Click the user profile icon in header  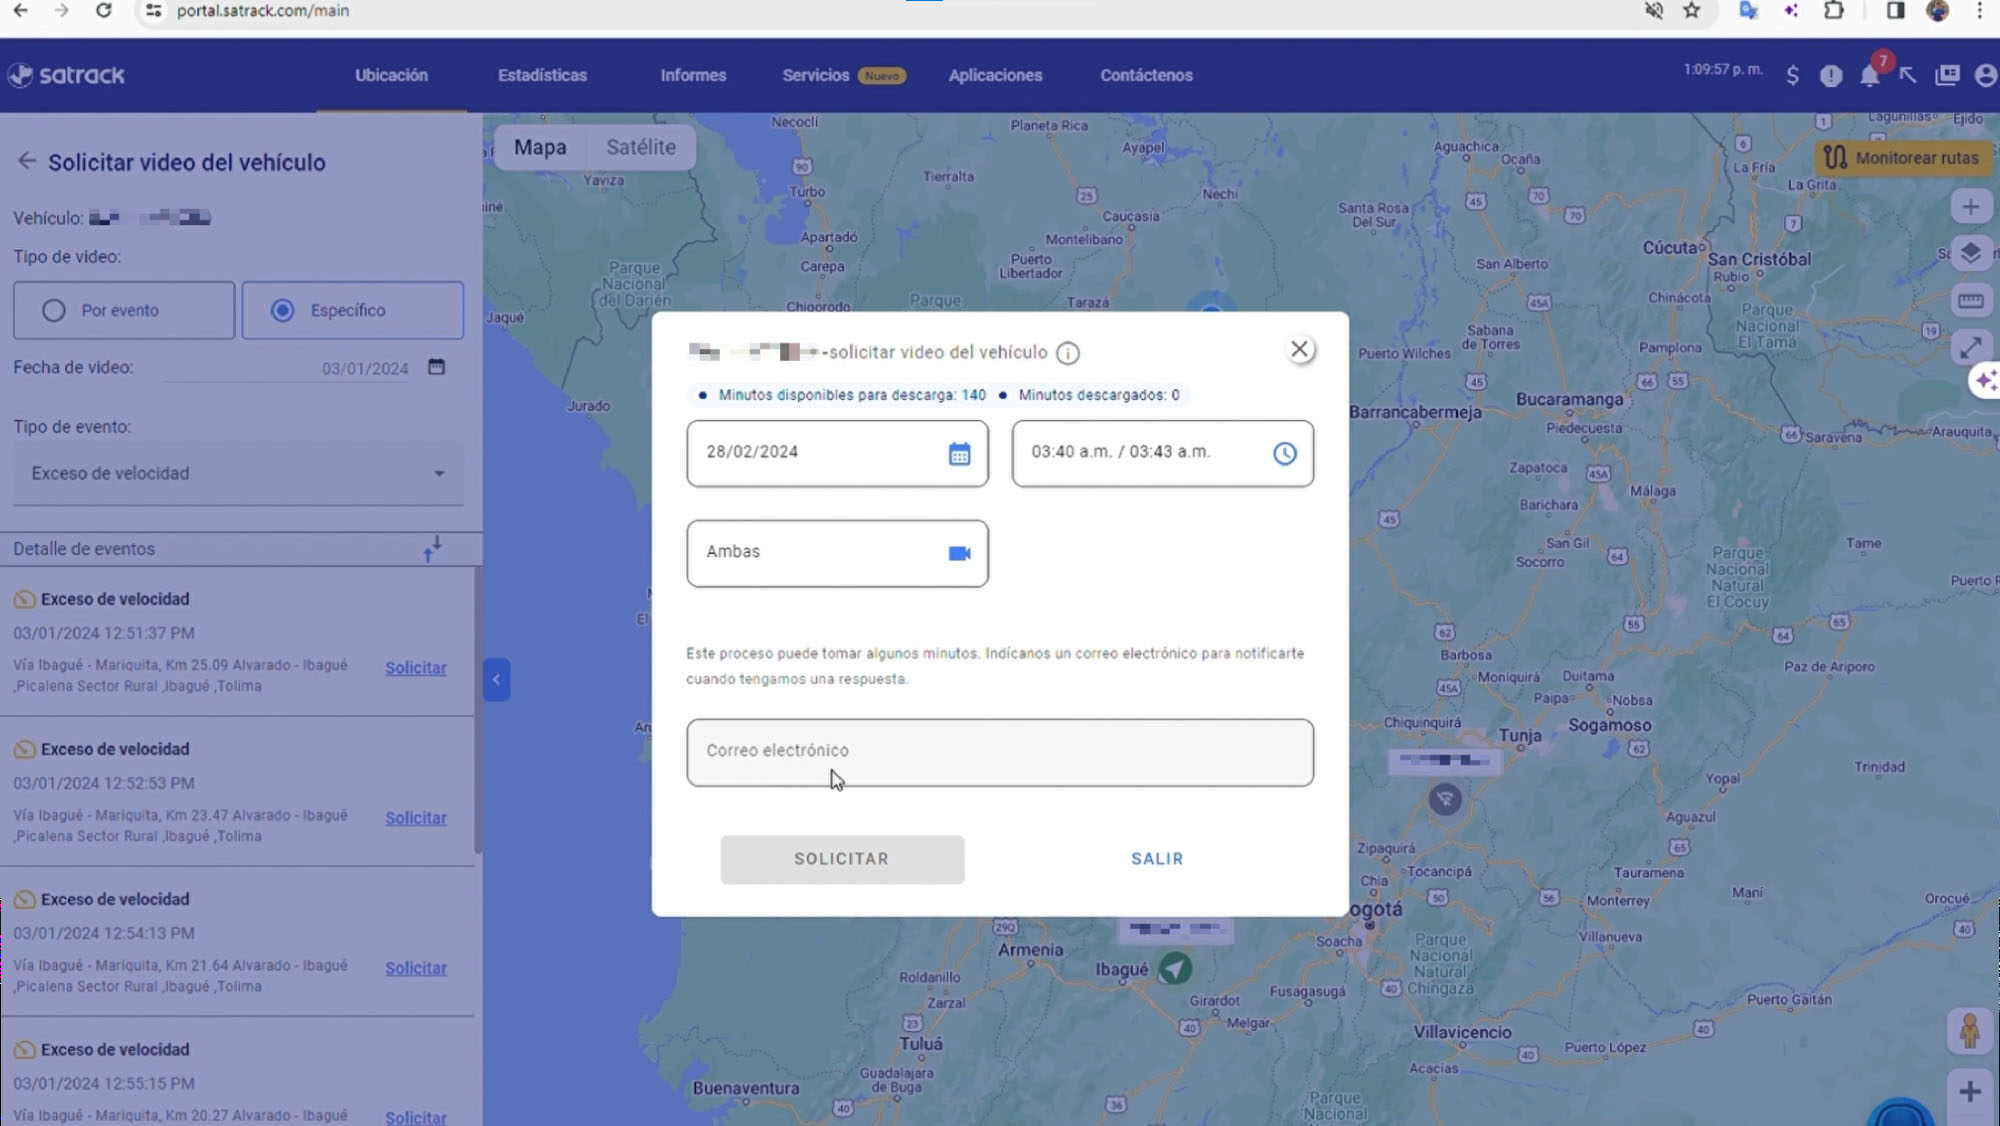coord(1986,76)
